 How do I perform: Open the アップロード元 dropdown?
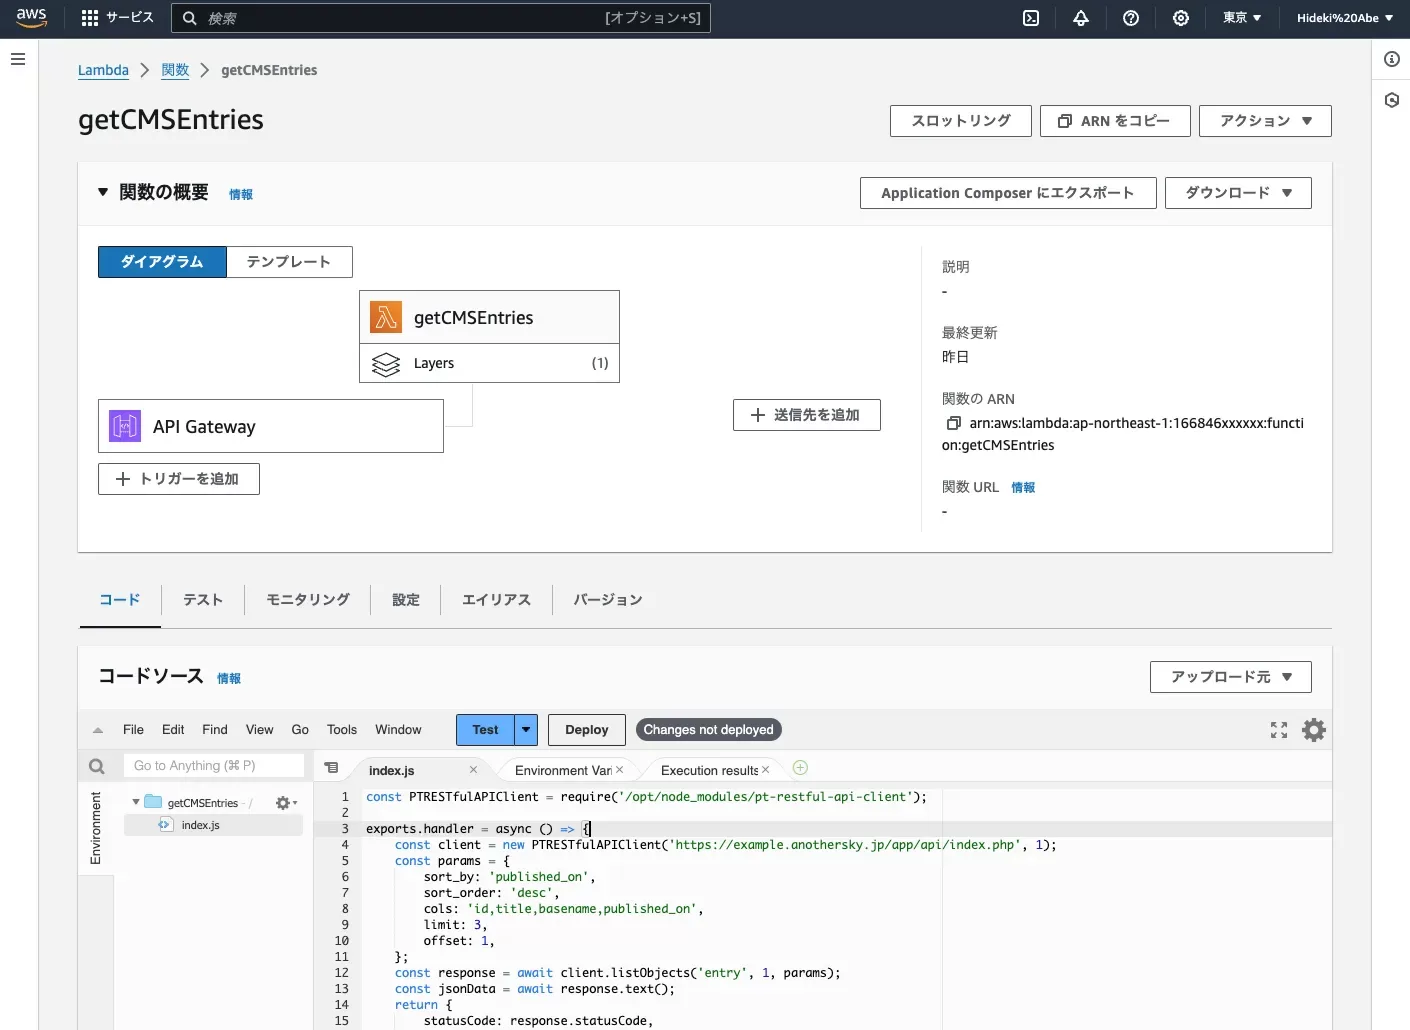(1231, 677)
